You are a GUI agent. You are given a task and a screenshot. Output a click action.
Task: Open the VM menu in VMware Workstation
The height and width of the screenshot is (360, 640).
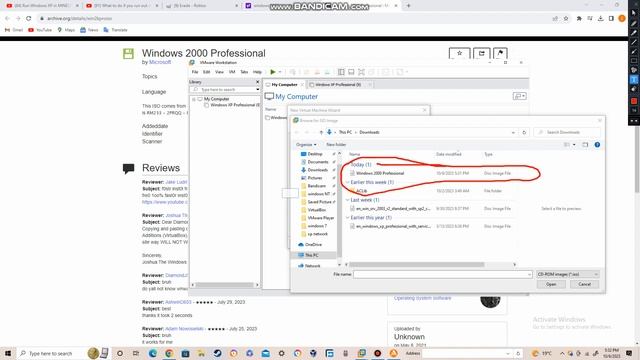click(232, 72)
